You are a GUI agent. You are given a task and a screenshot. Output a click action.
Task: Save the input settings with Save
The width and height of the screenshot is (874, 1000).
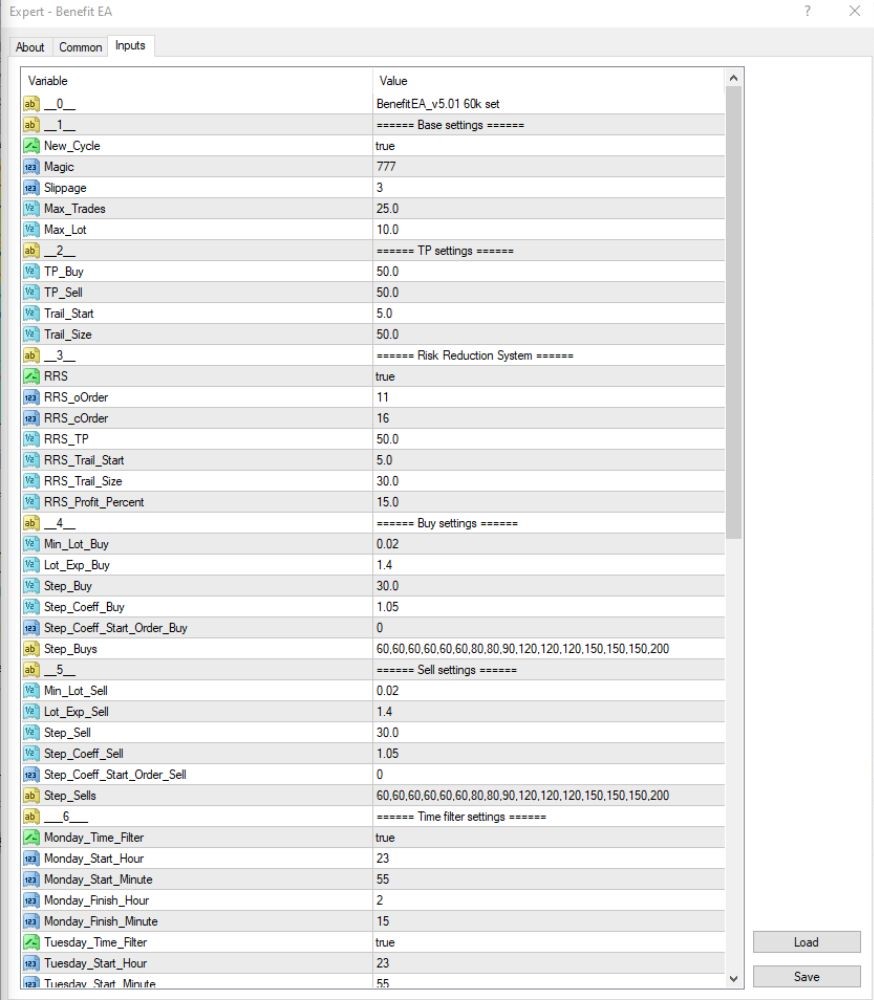tap(806, 976)
